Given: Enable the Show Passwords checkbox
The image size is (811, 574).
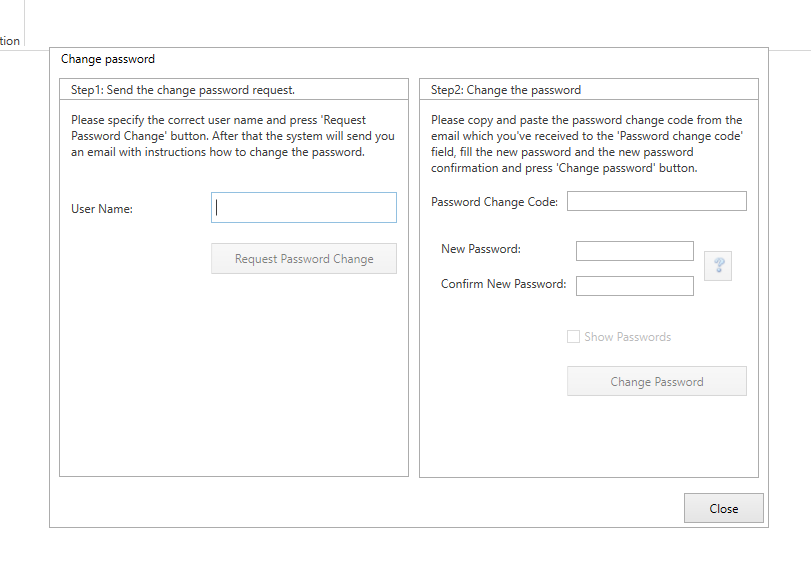Looking at the screenshot, I should pyautogui.click(x=573, y=337).
